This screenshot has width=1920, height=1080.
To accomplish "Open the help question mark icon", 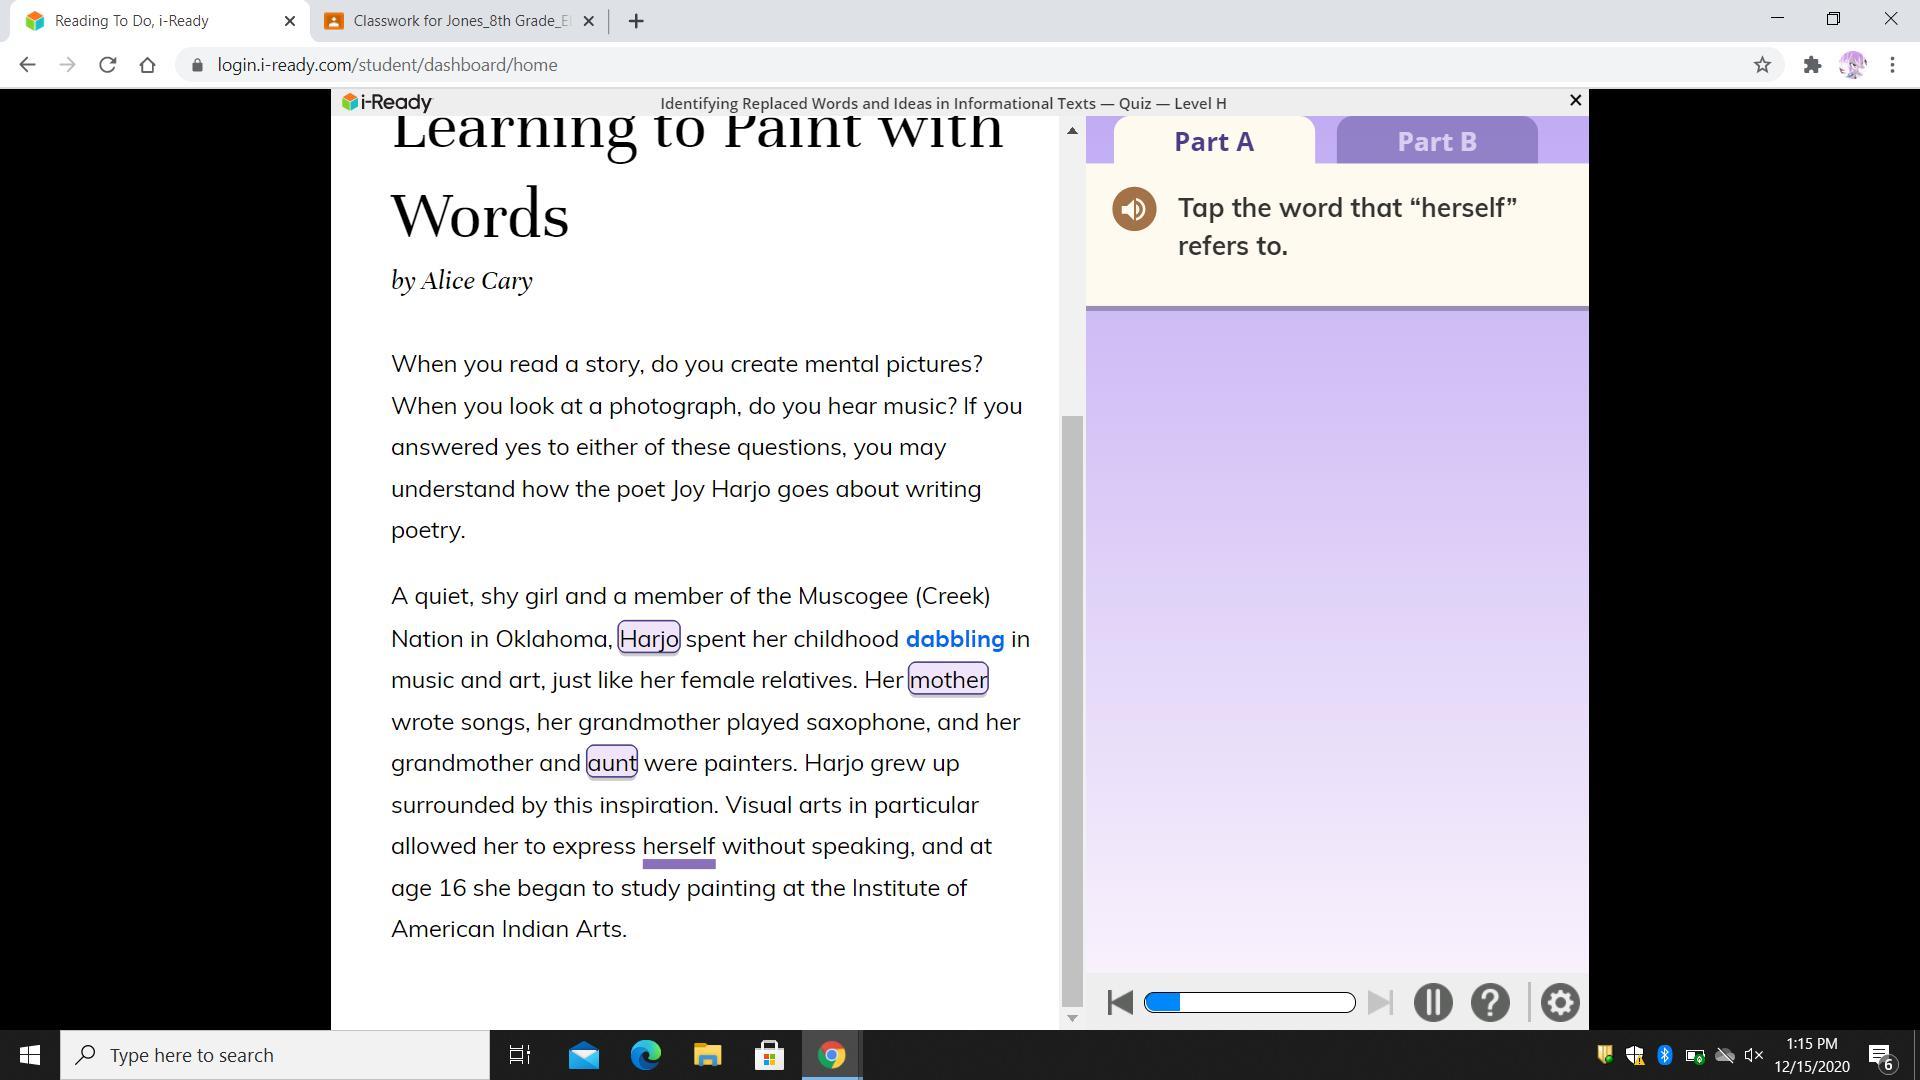I will click(x=1490, y=1002).
